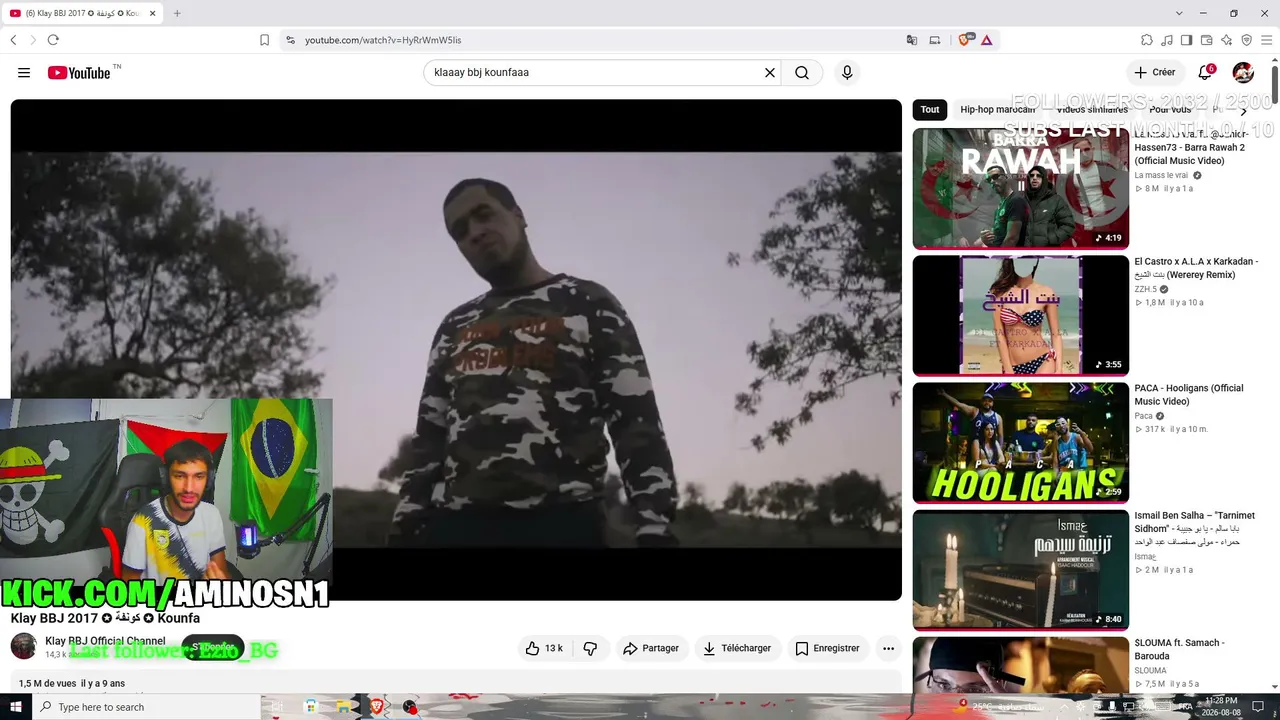Viewport: 1280px width, 720px height.
Task: Open the YouTube notifications bell
Action: [1206, 72]
